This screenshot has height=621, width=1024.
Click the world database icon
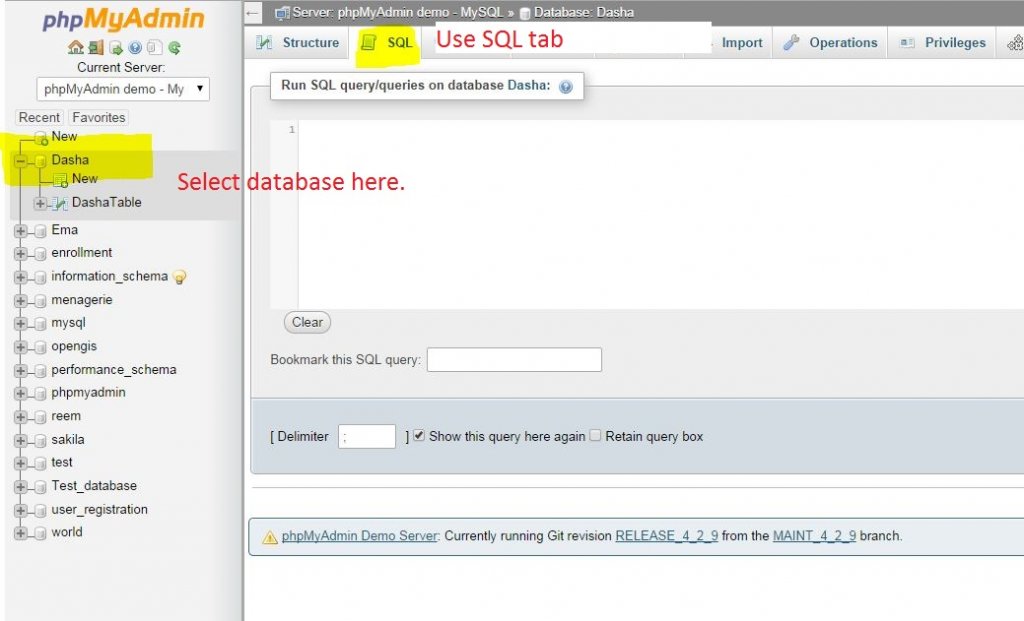(40, 533)
